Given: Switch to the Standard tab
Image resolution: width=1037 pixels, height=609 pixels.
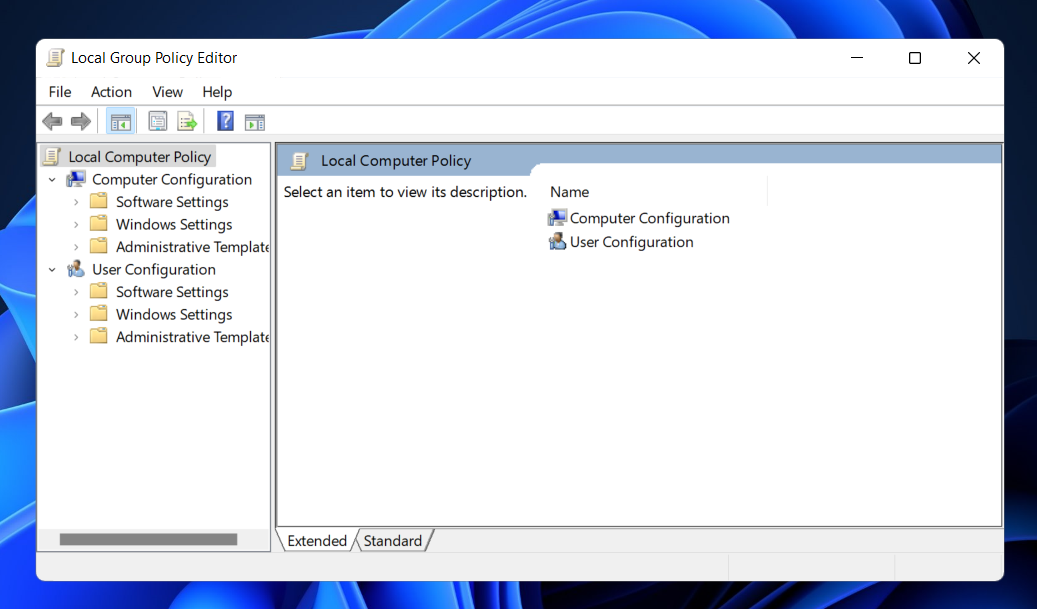Looking at the screenshot, I should [x=393, y=540].
